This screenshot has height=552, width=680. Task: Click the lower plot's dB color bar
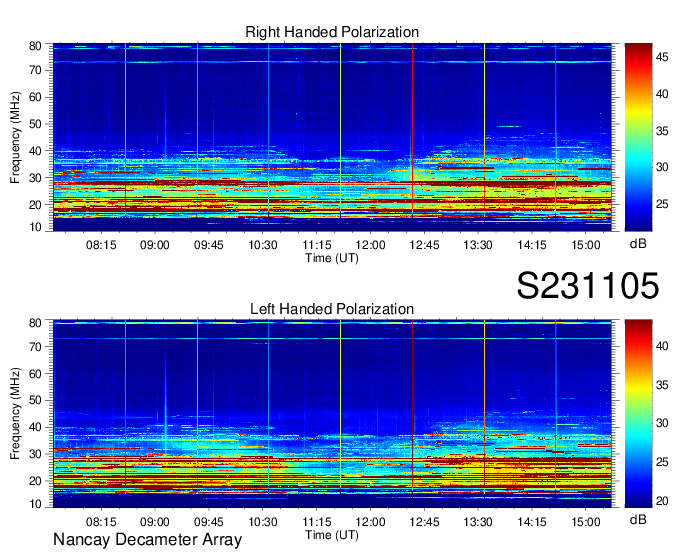pos(638,414)
